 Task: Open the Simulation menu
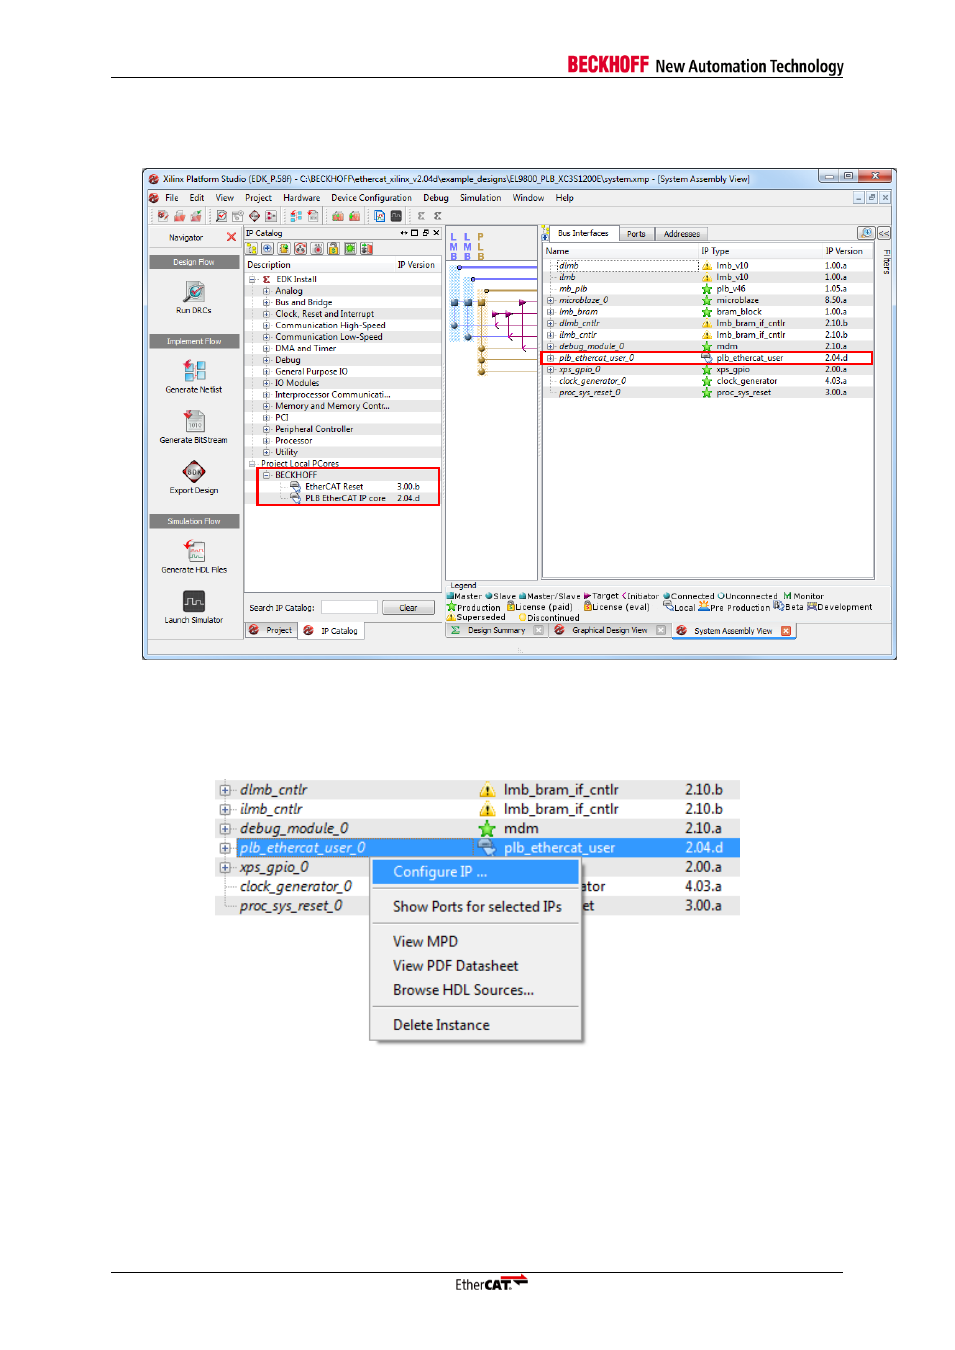[480, 198]
